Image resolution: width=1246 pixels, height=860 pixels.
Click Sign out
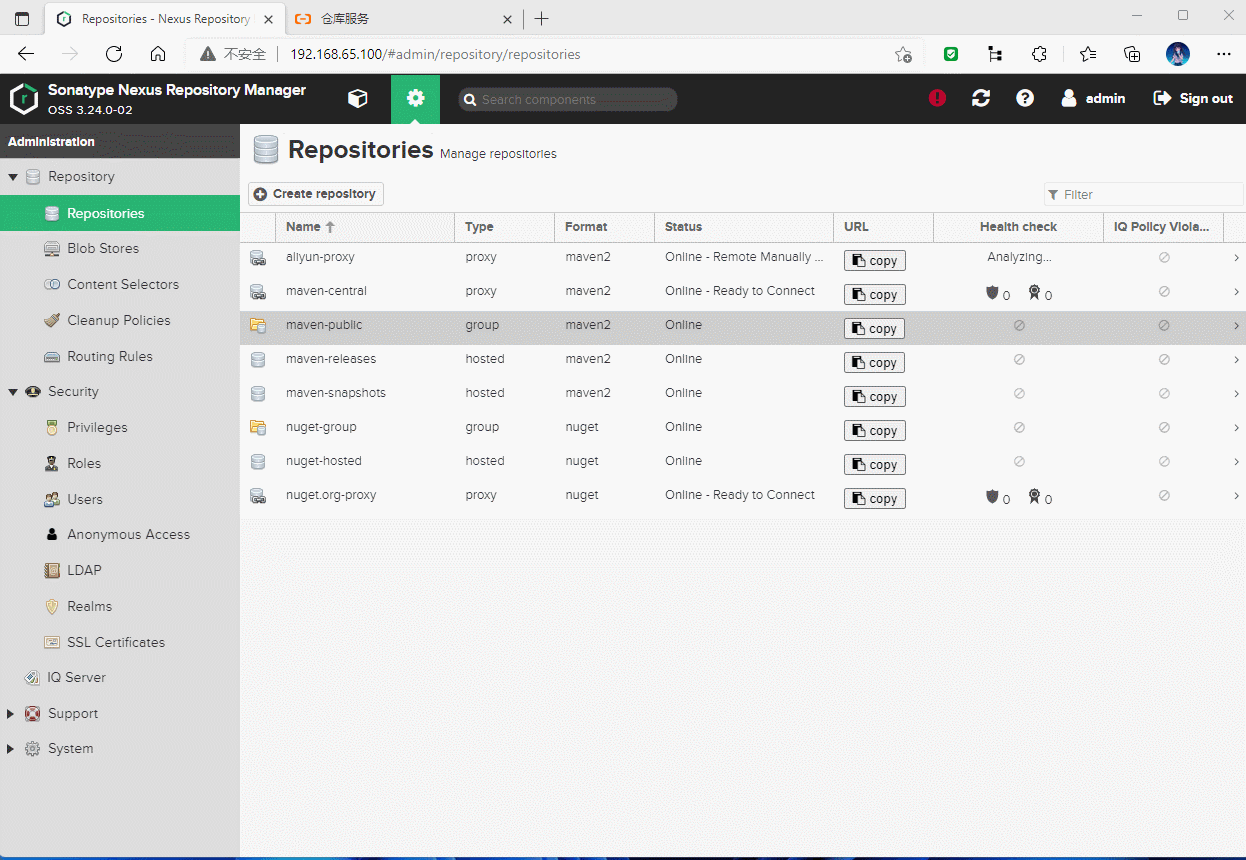click(x=1193, y=98)
